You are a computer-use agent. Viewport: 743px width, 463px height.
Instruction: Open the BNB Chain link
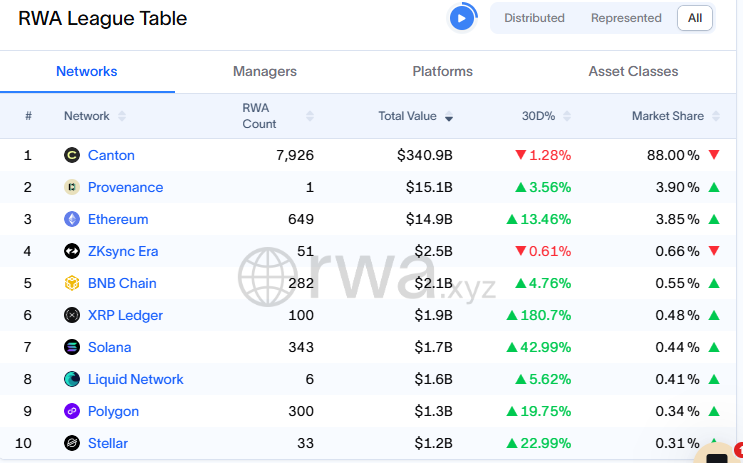[x=122, y=283]
